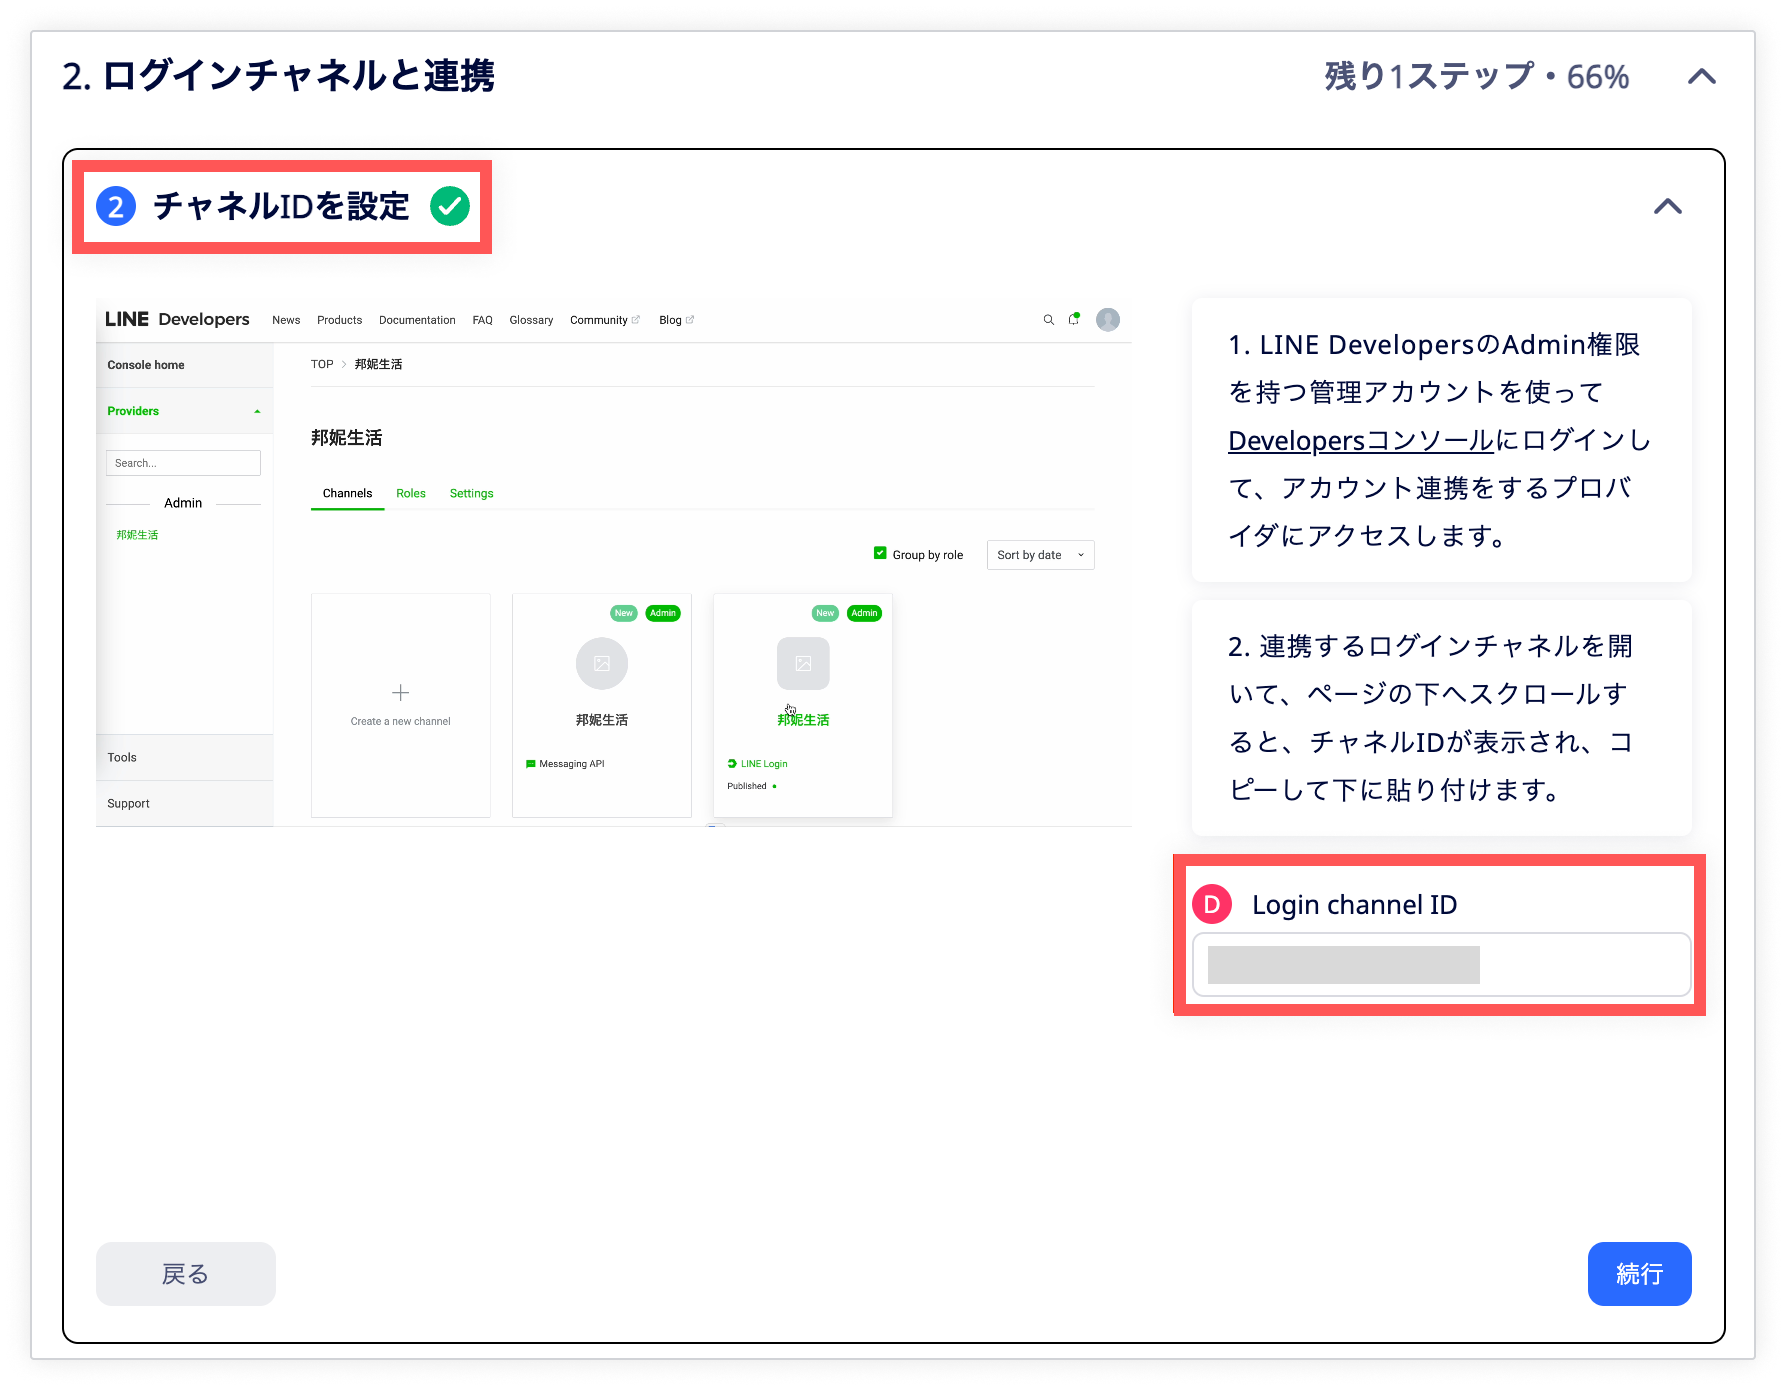Open the Products menu item

[339, 320]
